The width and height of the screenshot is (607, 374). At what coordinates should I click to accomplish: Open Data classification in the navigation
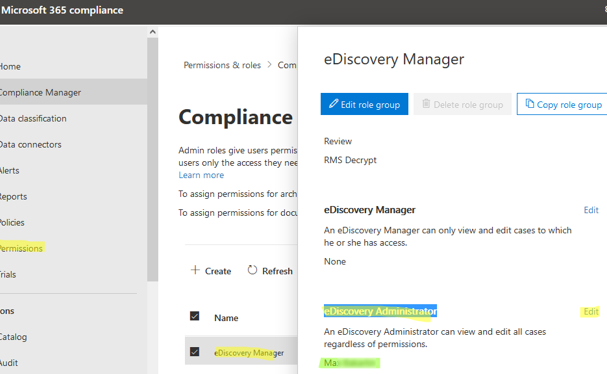point(33,118)
